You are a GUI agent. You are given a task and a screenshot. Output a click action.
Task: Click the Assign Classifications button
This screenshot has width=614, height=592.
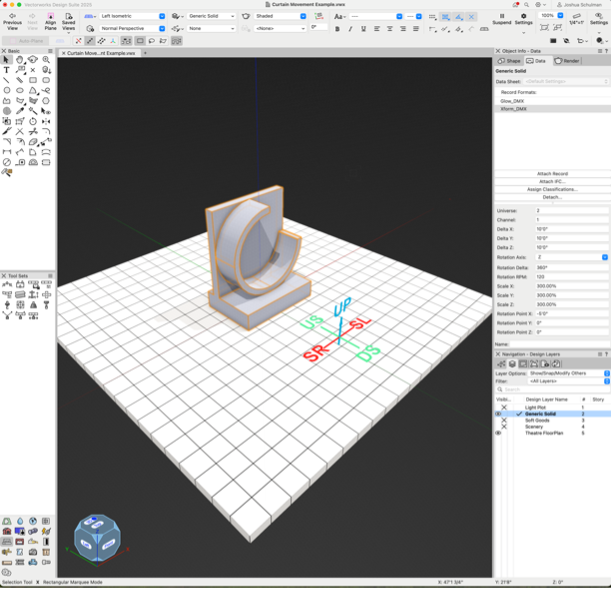click(552, 189)
